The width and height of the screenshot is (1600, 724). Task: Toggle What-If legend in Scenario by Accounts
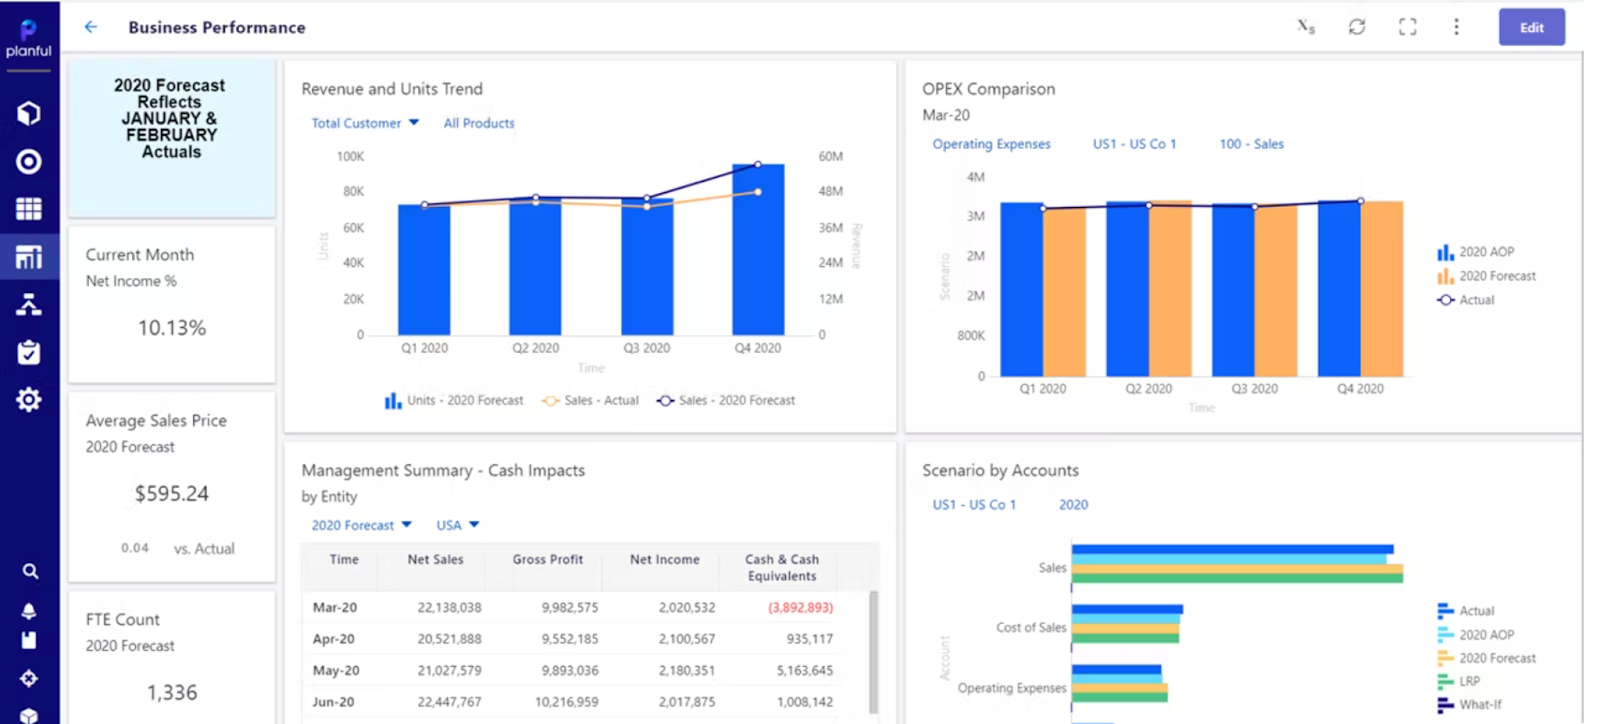coord(1470,704)
